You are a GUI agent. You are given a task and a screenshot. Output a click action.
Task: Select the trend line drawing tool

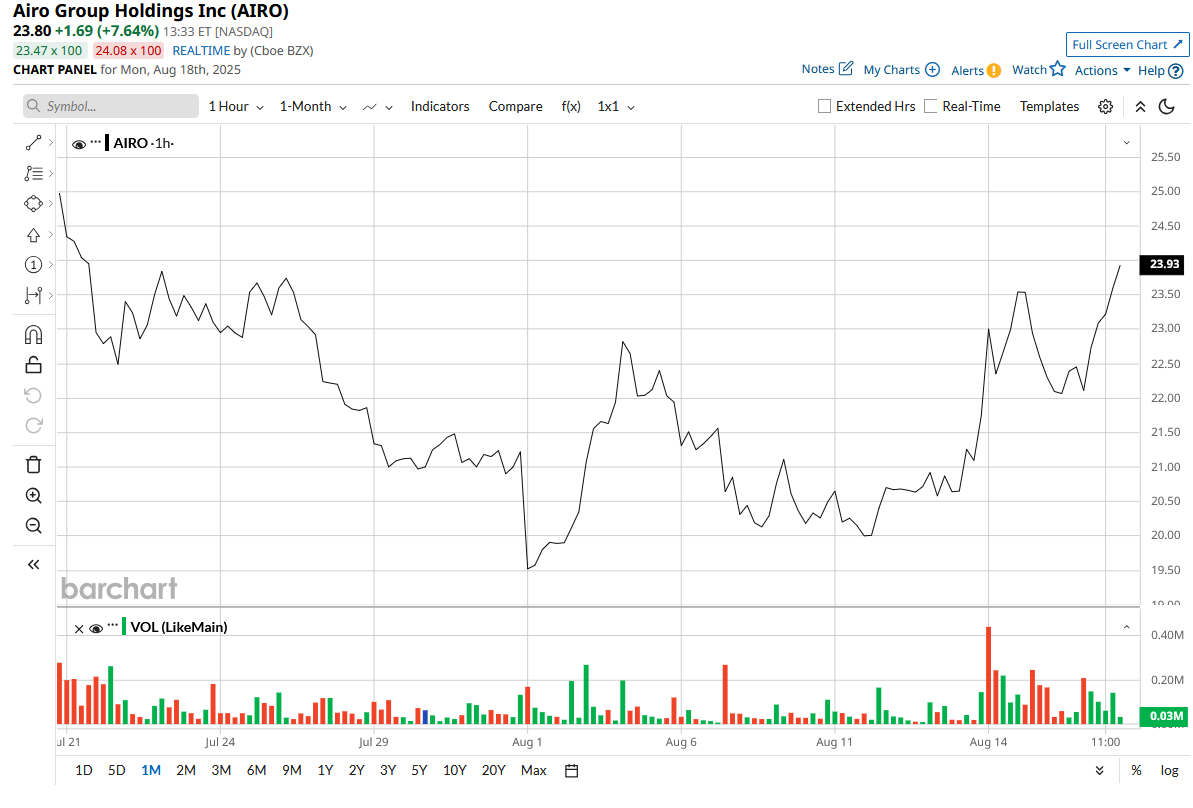[x=33, y=143]
